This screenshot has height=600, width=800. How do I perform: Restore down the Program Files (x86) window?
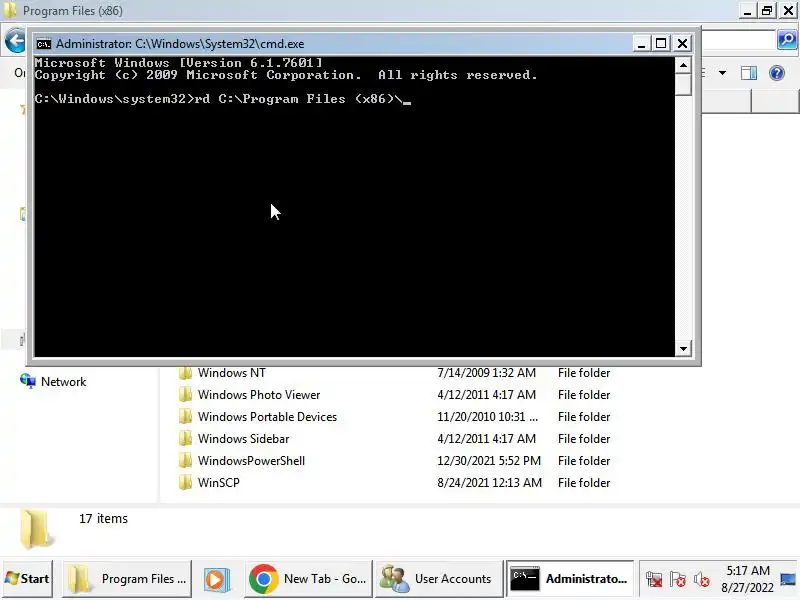click(x=767, y=11)
